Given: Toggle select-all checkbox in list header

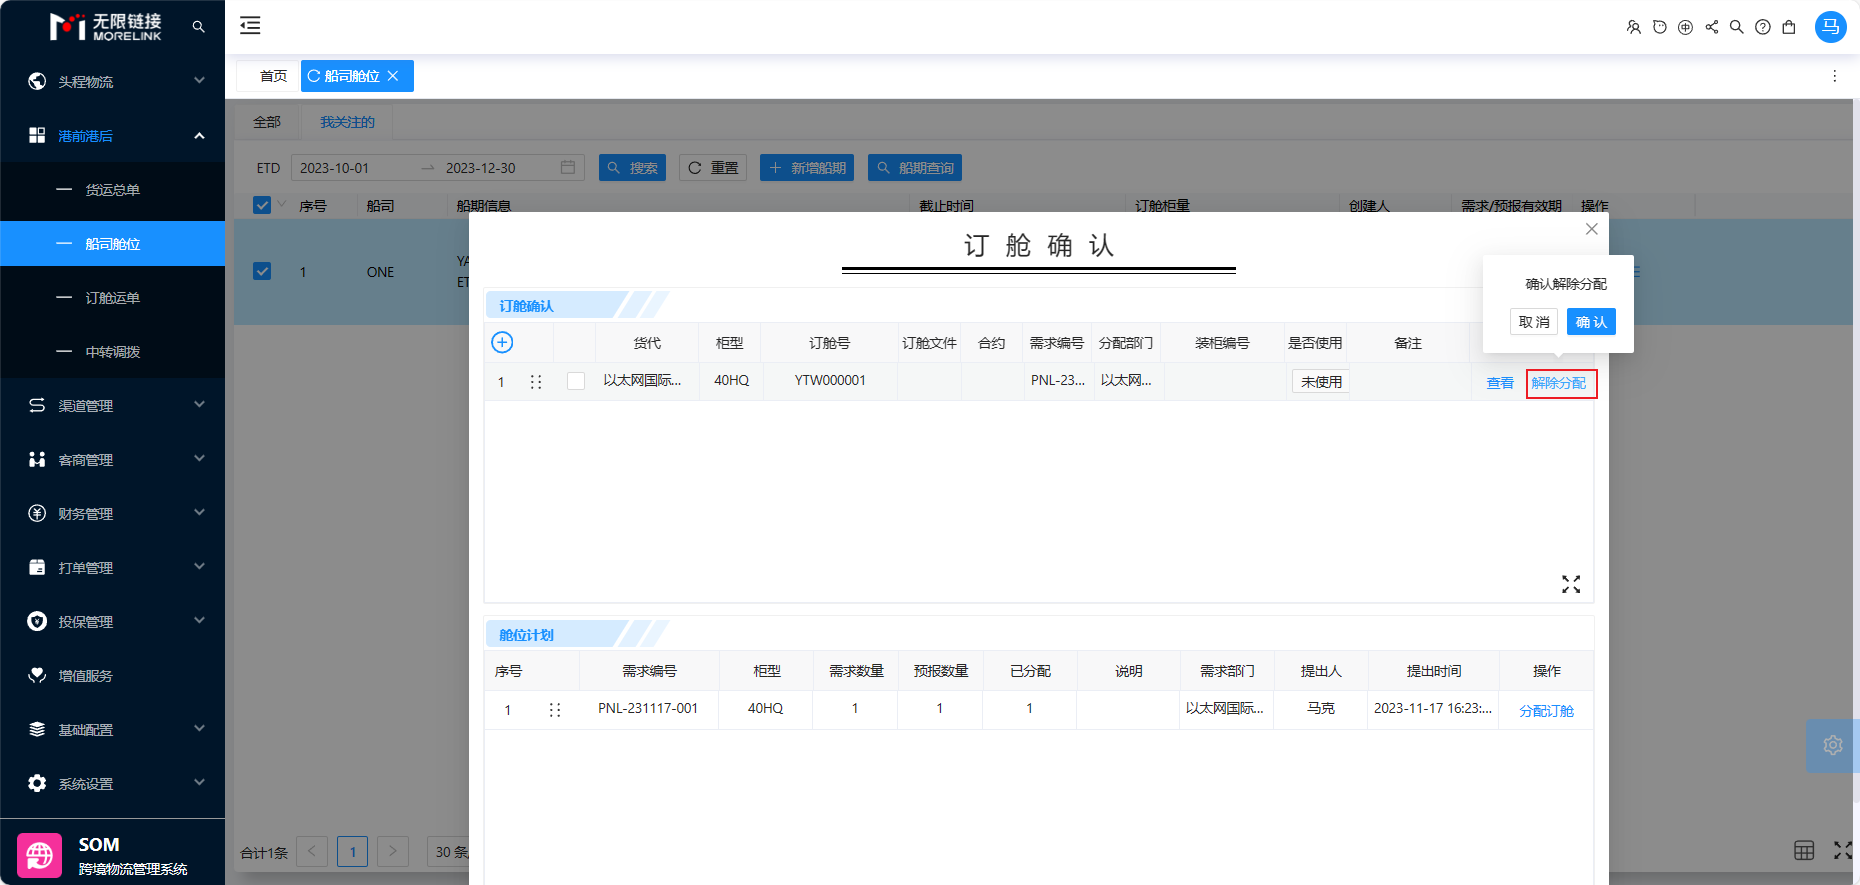Looking at the screenshot, I should (x=262, y=205).
